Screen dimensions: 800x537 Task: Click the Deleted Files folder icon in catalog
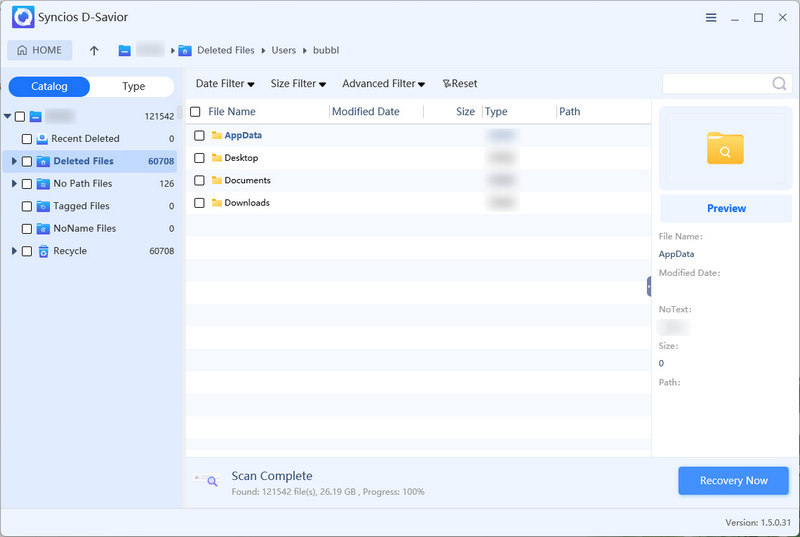pos(43,161)
